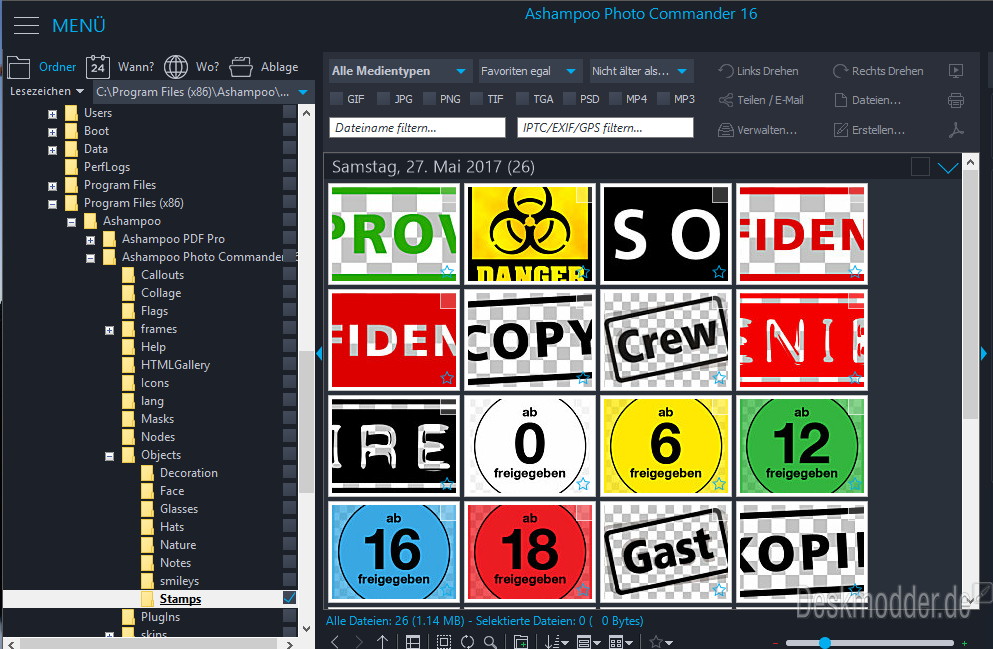Click Rechts Drehen rotate right

coord(878,71)
